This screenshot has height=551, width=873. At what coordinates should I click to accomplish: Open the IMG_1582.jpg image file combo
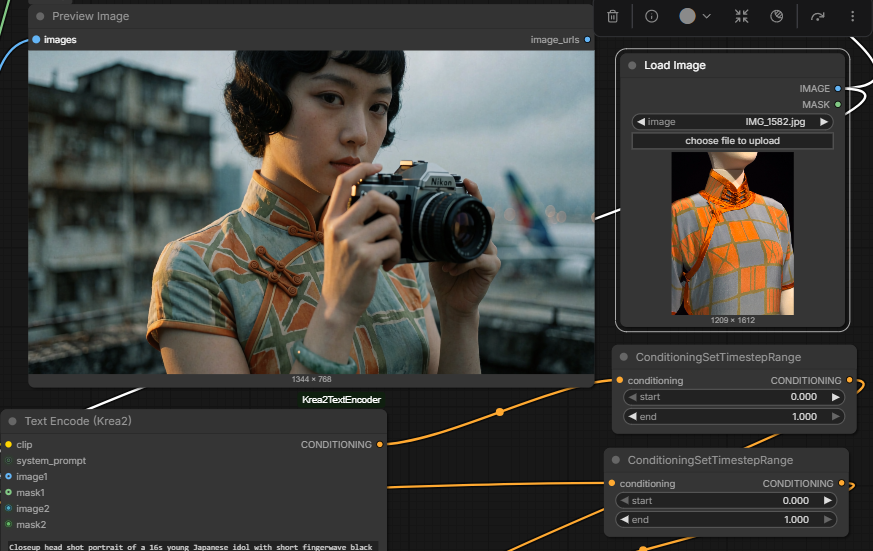tap(732, 122)
